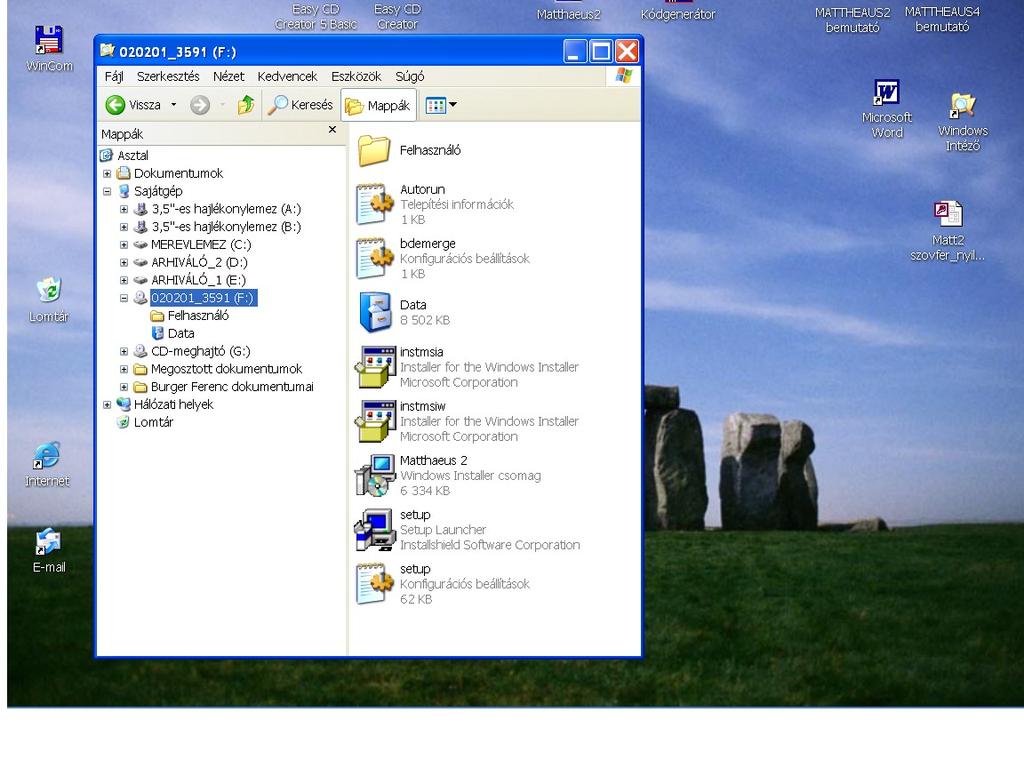Expand CD-meghajtó (G:) tree node
The height and width of the screenshot is (768, 1024).
124,351
